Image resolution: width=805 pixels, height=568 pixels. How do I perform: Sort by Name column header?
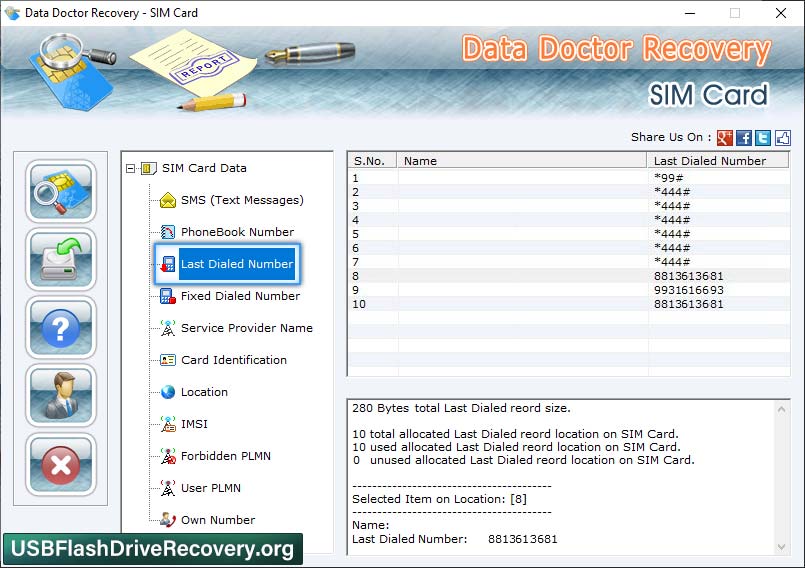522,161
